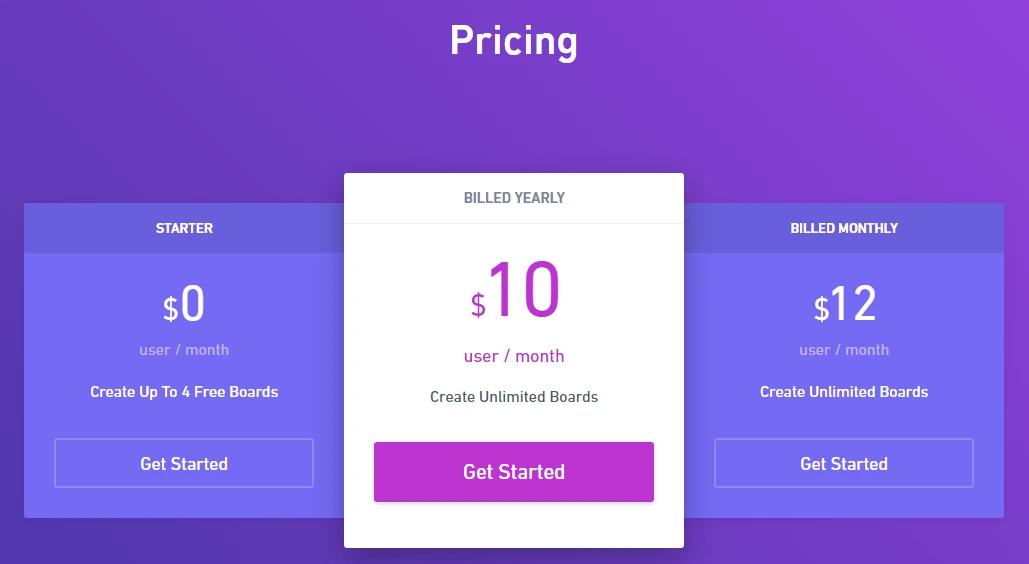The width and height of the screenshot is (1029, 564).
Task: Click the Starter plan Get Started button
Action: click(184, 463)
